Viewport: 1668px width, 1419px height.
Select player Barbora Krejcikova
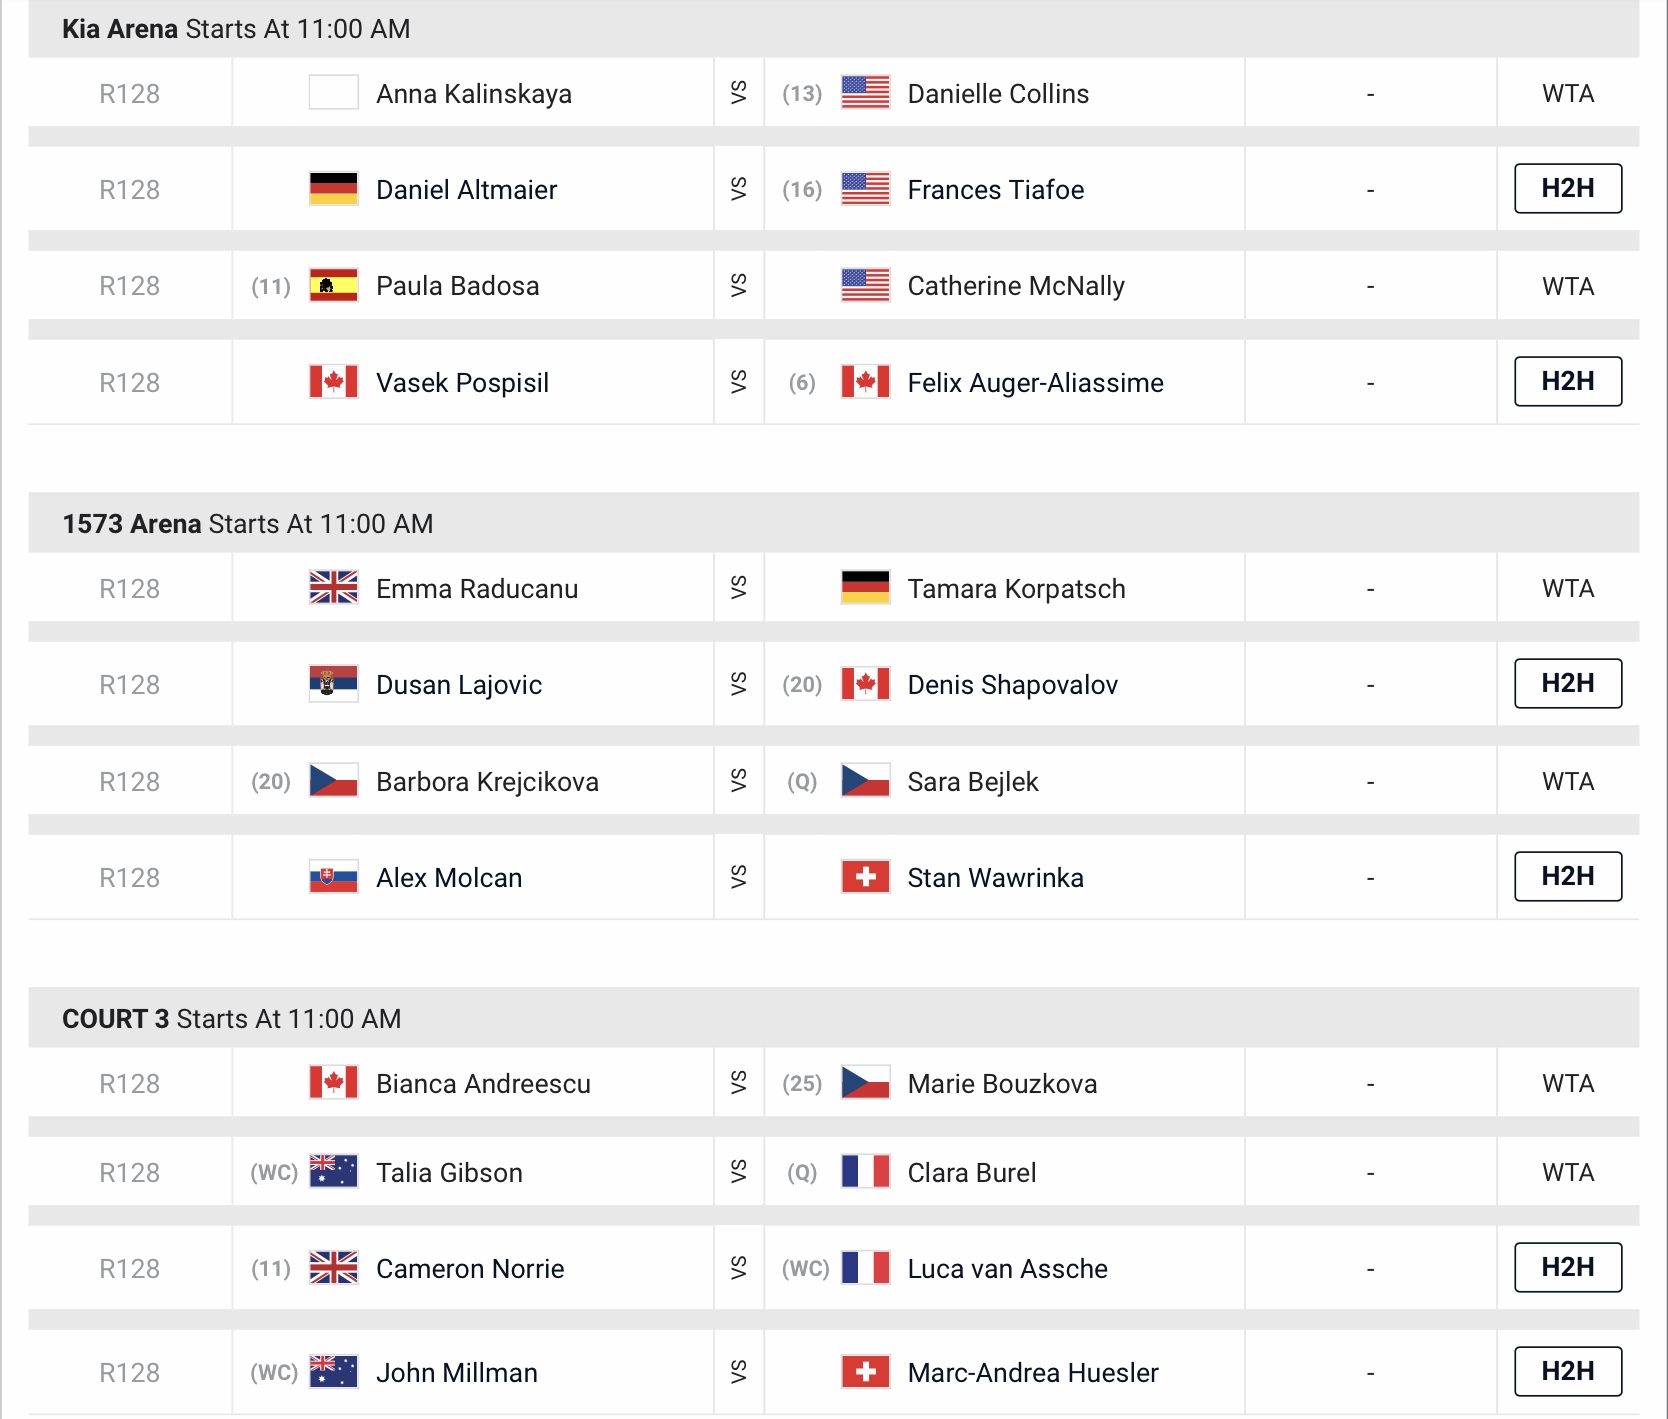(x=487, y=782)
